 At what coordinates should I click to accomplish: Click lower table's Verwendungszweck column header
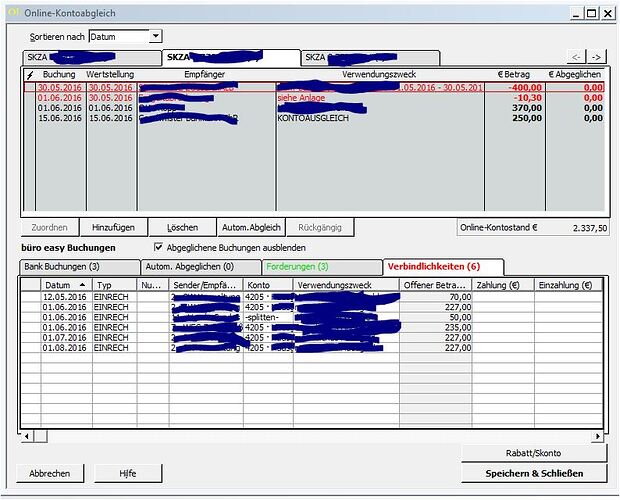[346, 285]
